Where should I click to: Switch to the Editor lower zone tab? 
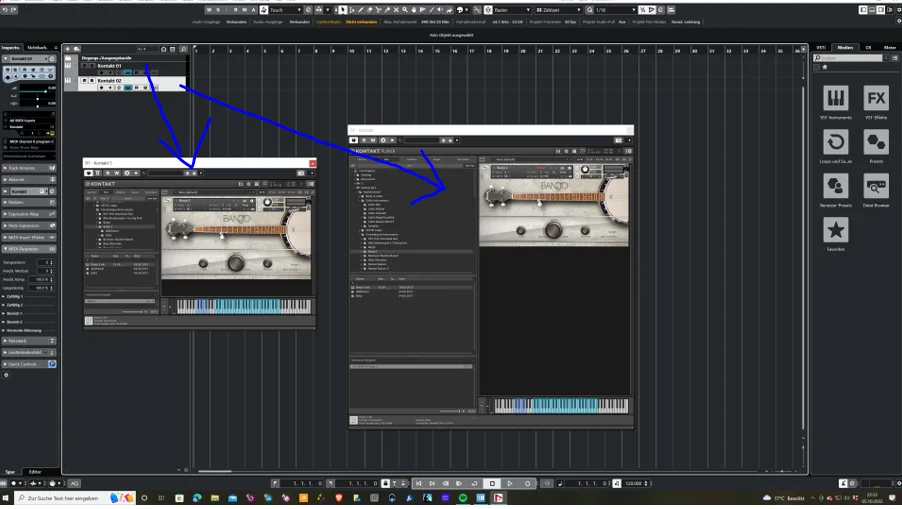click(35, 472)
